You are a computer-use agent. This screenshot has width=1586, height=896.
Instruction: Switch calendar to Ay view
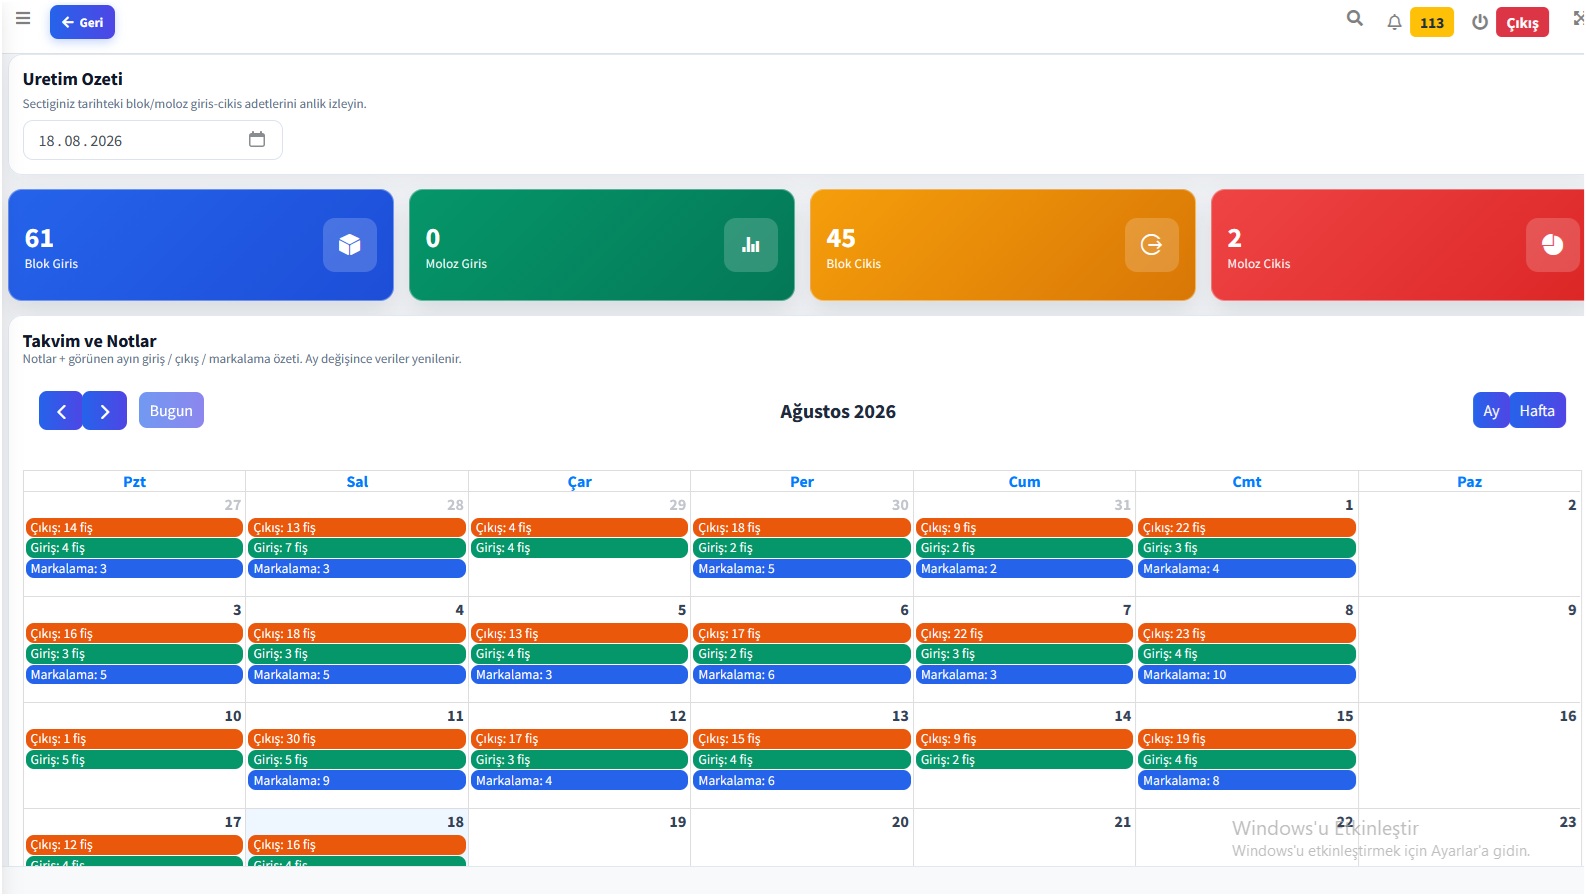pos(1491,411)
